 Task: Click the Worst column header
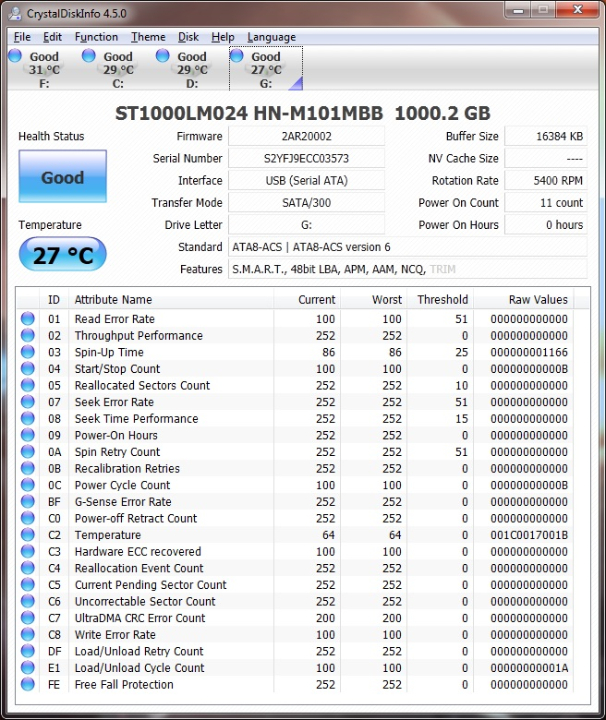click(373, 299)
